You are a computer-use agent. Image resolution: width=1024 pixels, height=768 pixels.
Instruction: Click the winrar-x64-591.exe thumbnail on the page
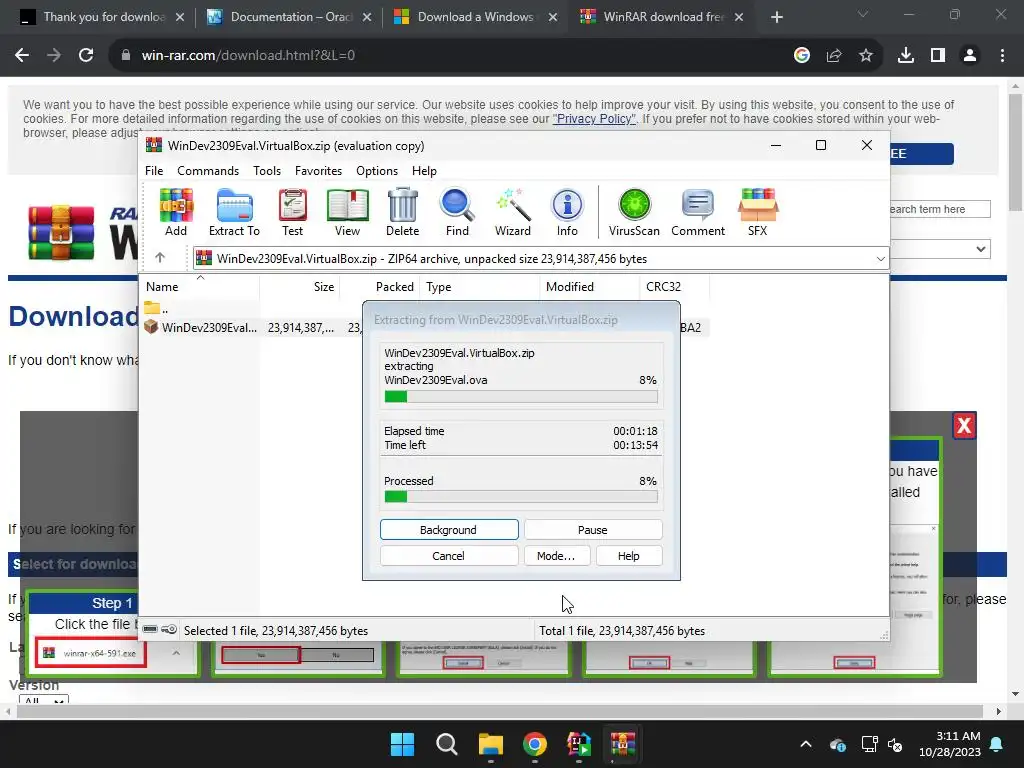91,653
